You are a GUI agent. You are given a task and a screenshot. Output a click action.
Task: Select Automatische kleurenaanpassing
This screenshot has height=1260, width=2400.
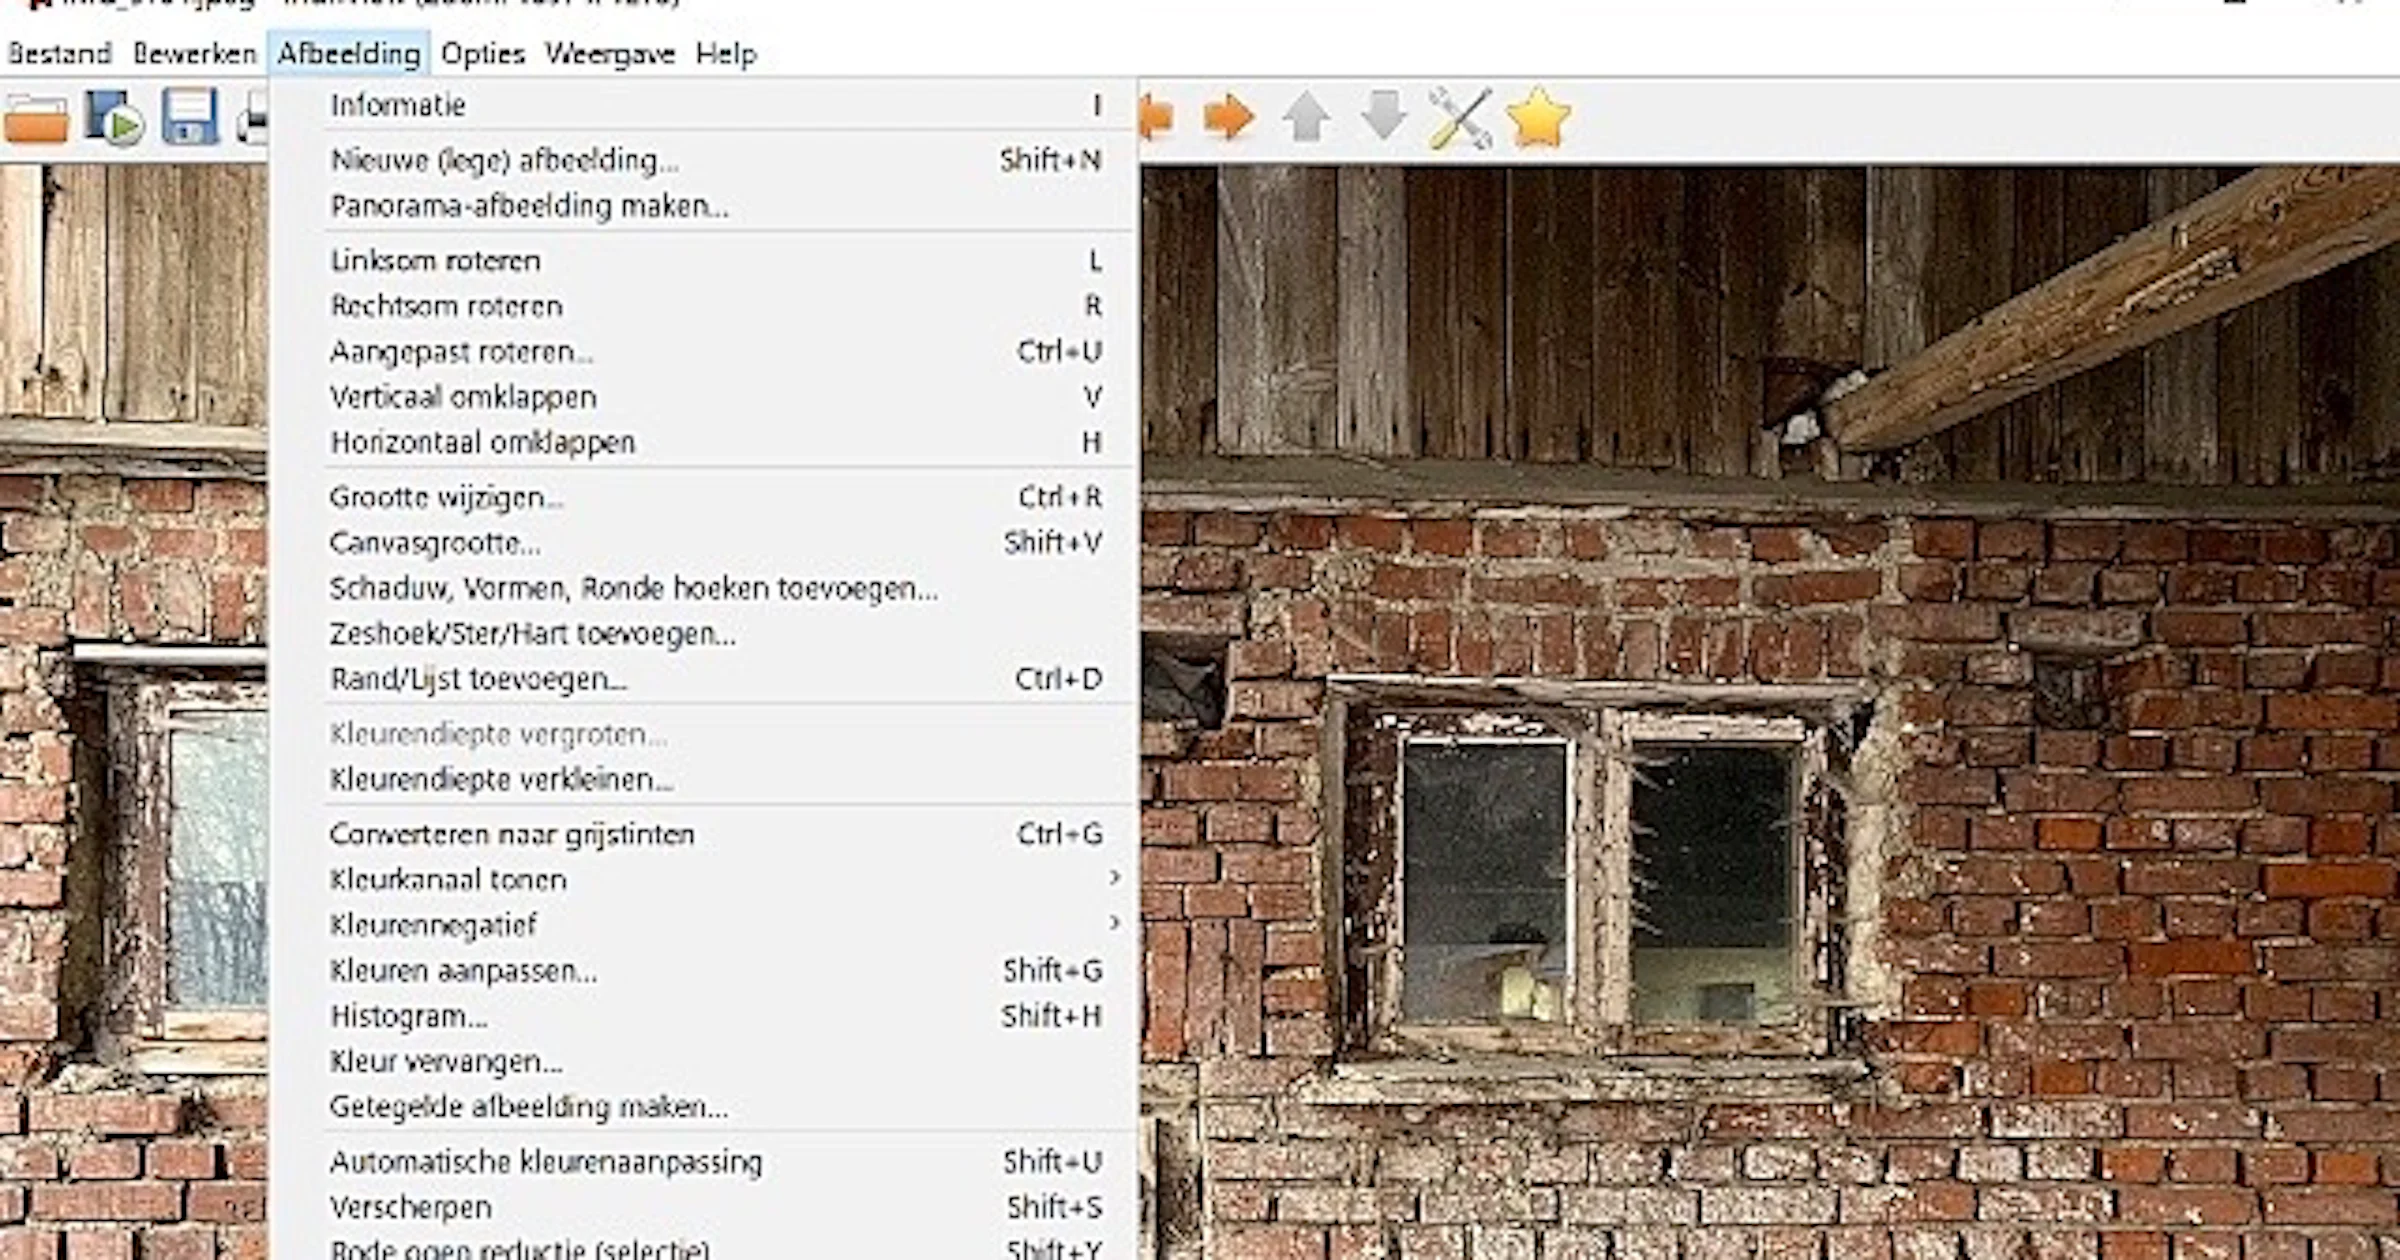click(704, 1162)
